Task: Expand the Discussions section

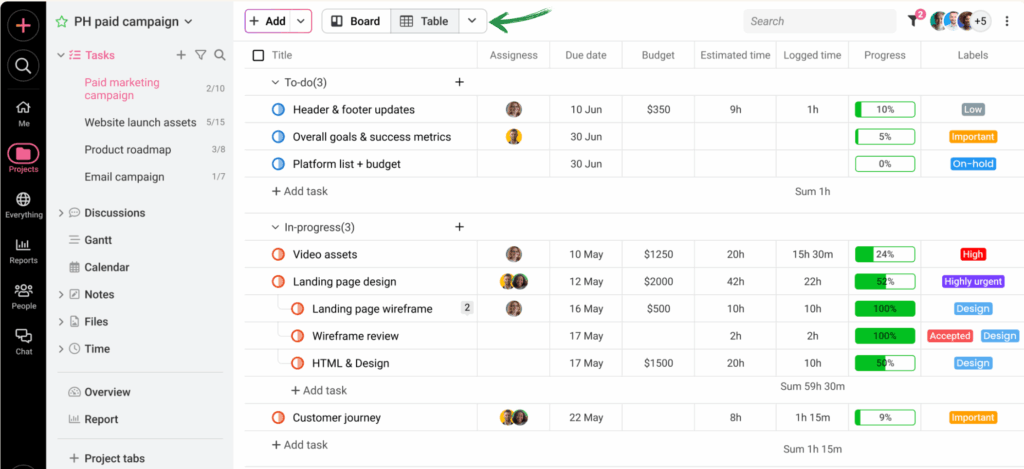Action: pyautogui.click(x=61, y=213)
